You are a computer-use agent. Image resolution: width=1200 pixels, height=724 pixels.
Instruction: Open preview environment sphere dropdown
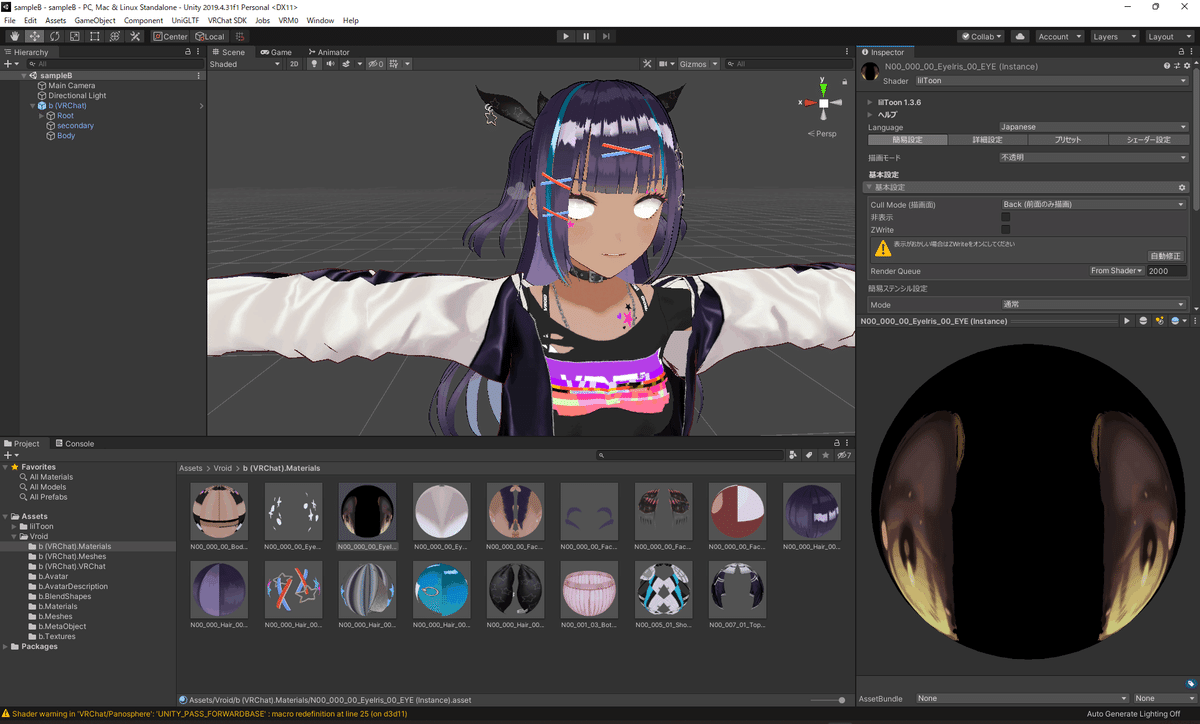pyautogui.click(x=1177, y=321)
